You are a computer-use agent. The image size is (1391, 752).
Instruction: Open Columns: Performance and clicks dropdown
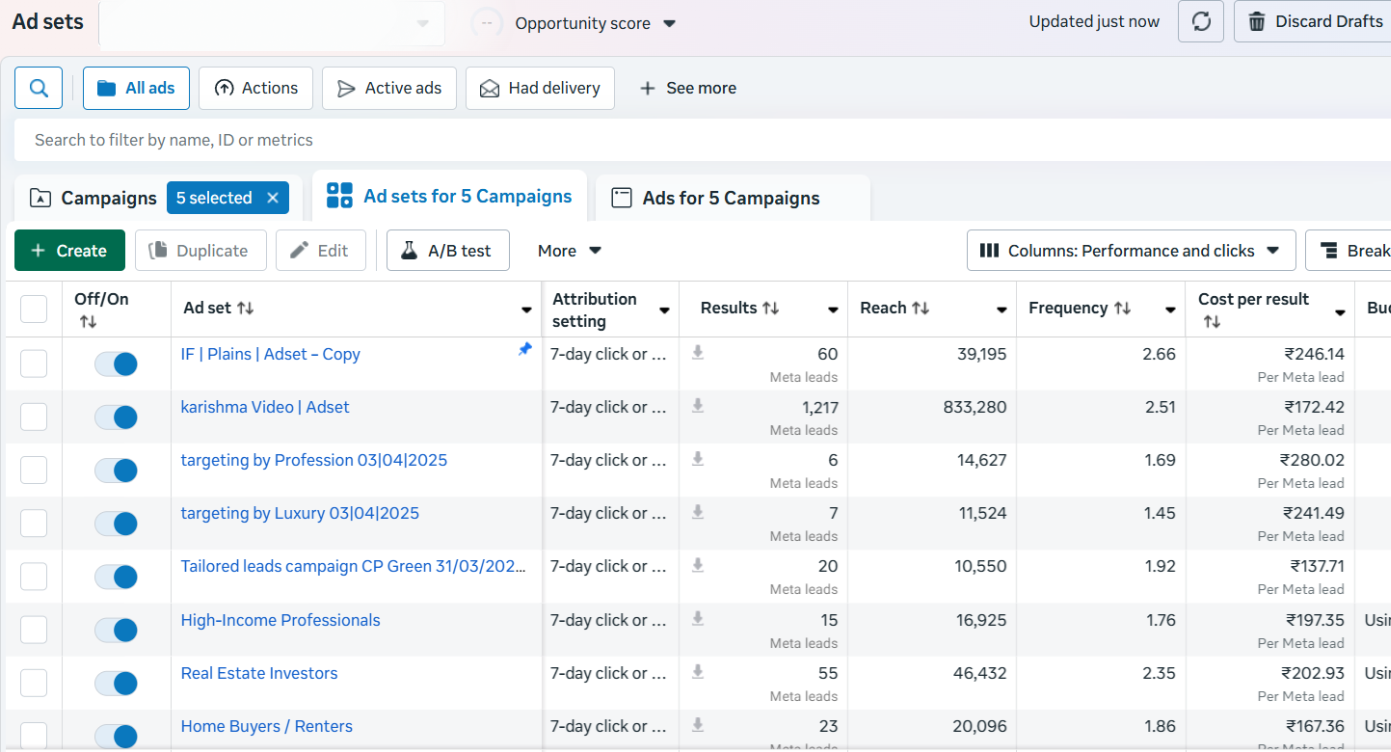[1131, 250]
